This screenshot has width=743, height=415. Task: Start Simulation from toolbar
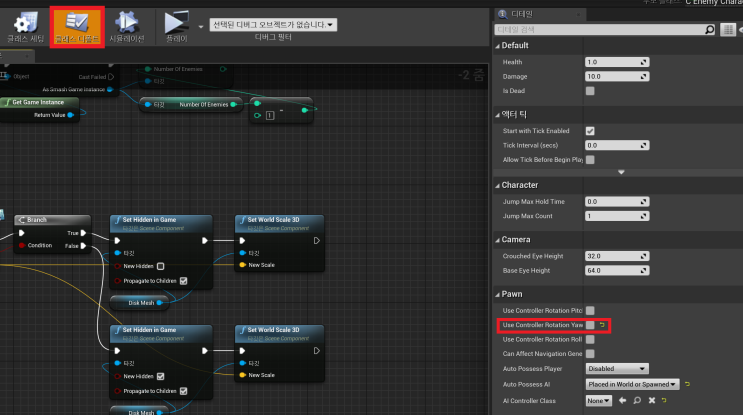[127, 27]
